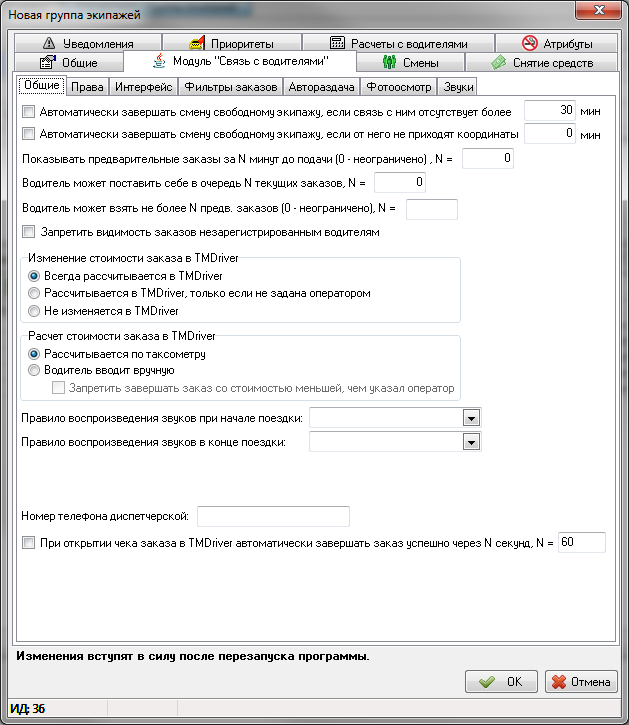
Task: Expand sound rule dropdown for trip start
Action: [x=471, y=418]
